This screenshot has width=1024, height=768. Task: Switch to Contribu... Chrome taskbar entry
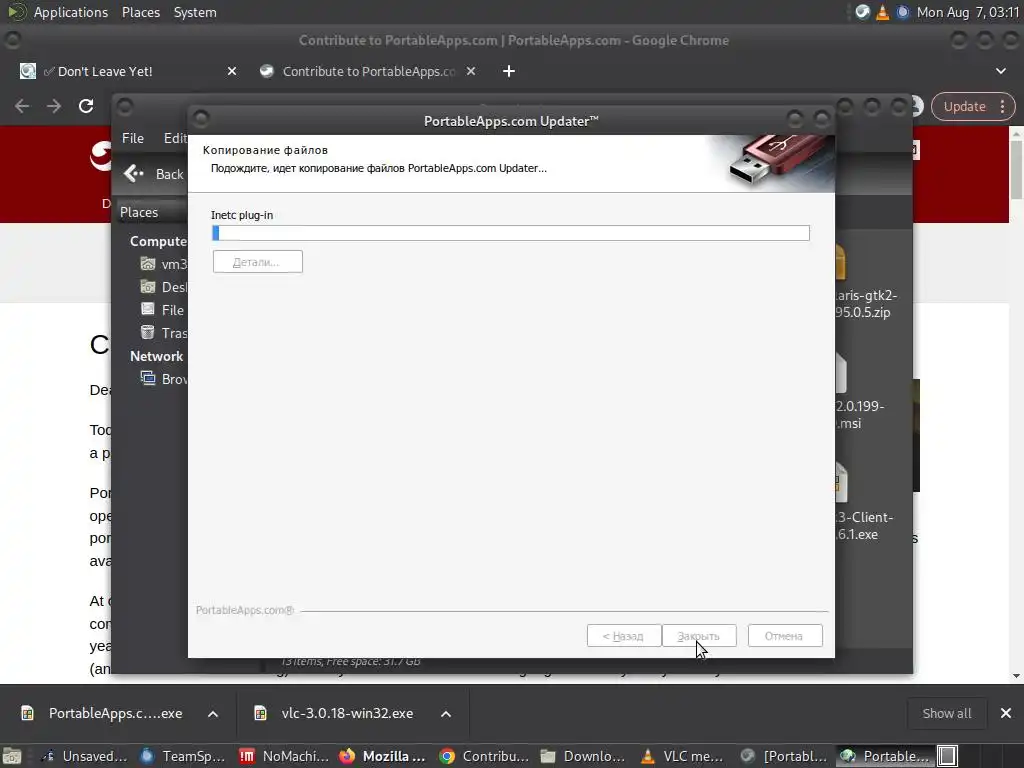coord(484,756)
